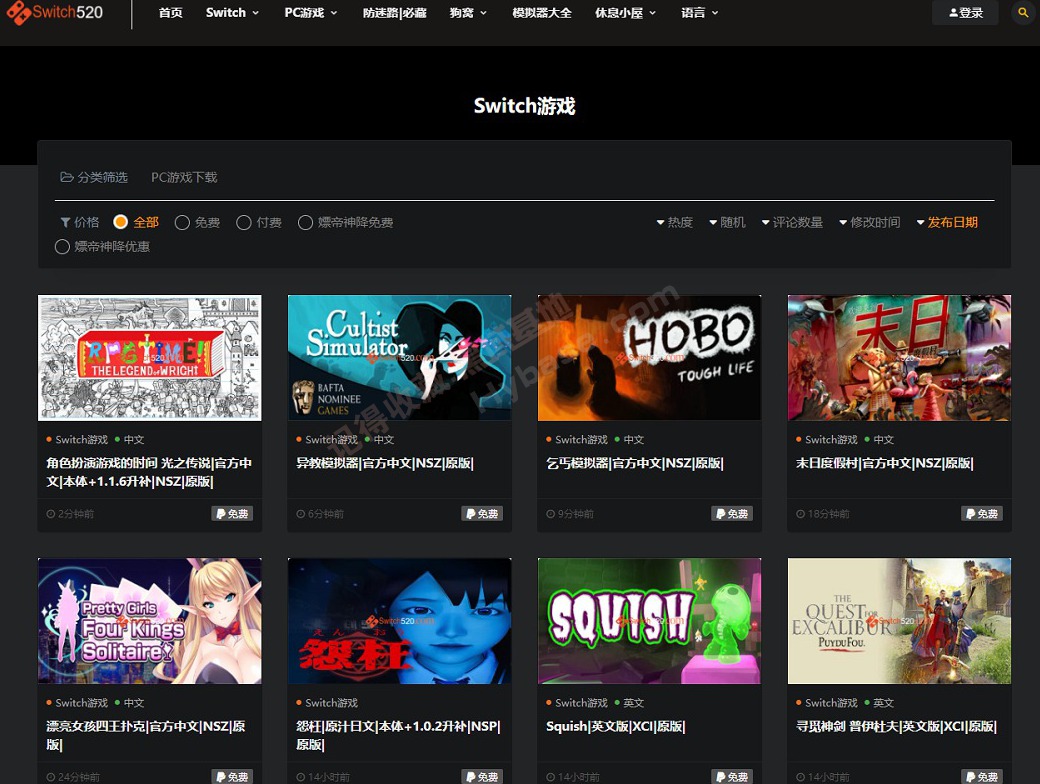Click 免费 badge on 怨枉 card
The width and height of the screenshot is (1040, 784).
pos(482,777)
